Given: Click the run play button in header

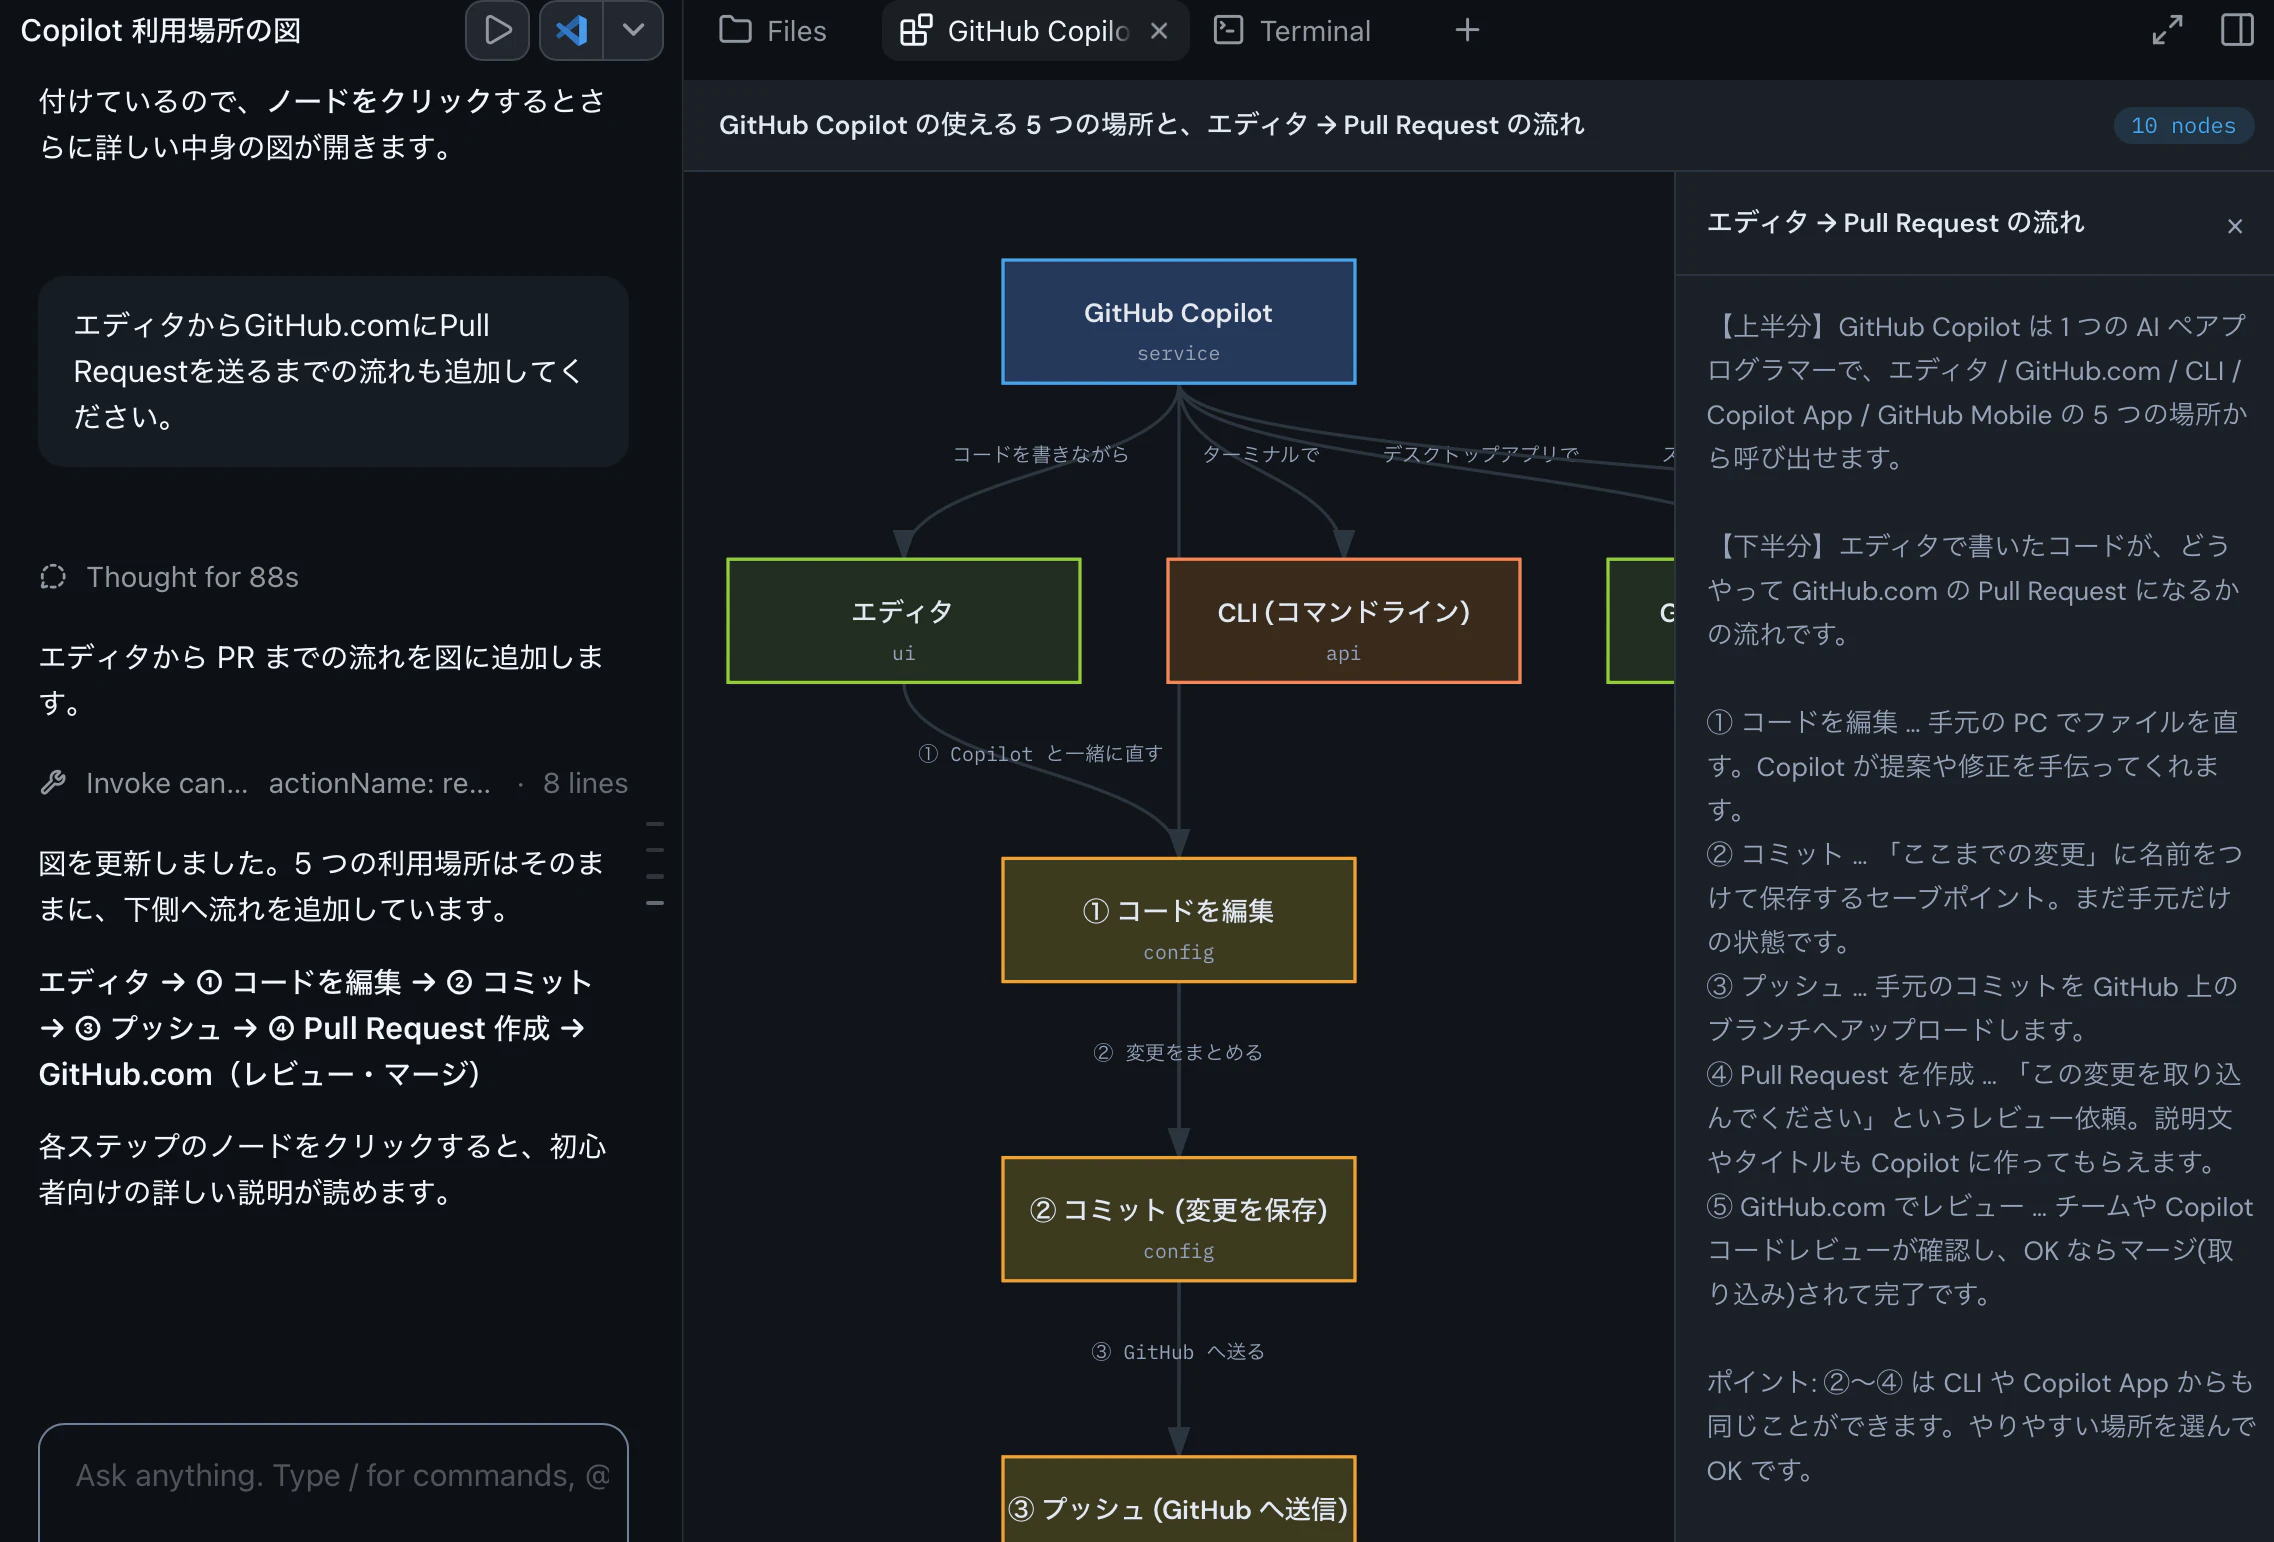Looking at the screenshot, I should click(497, 31).
